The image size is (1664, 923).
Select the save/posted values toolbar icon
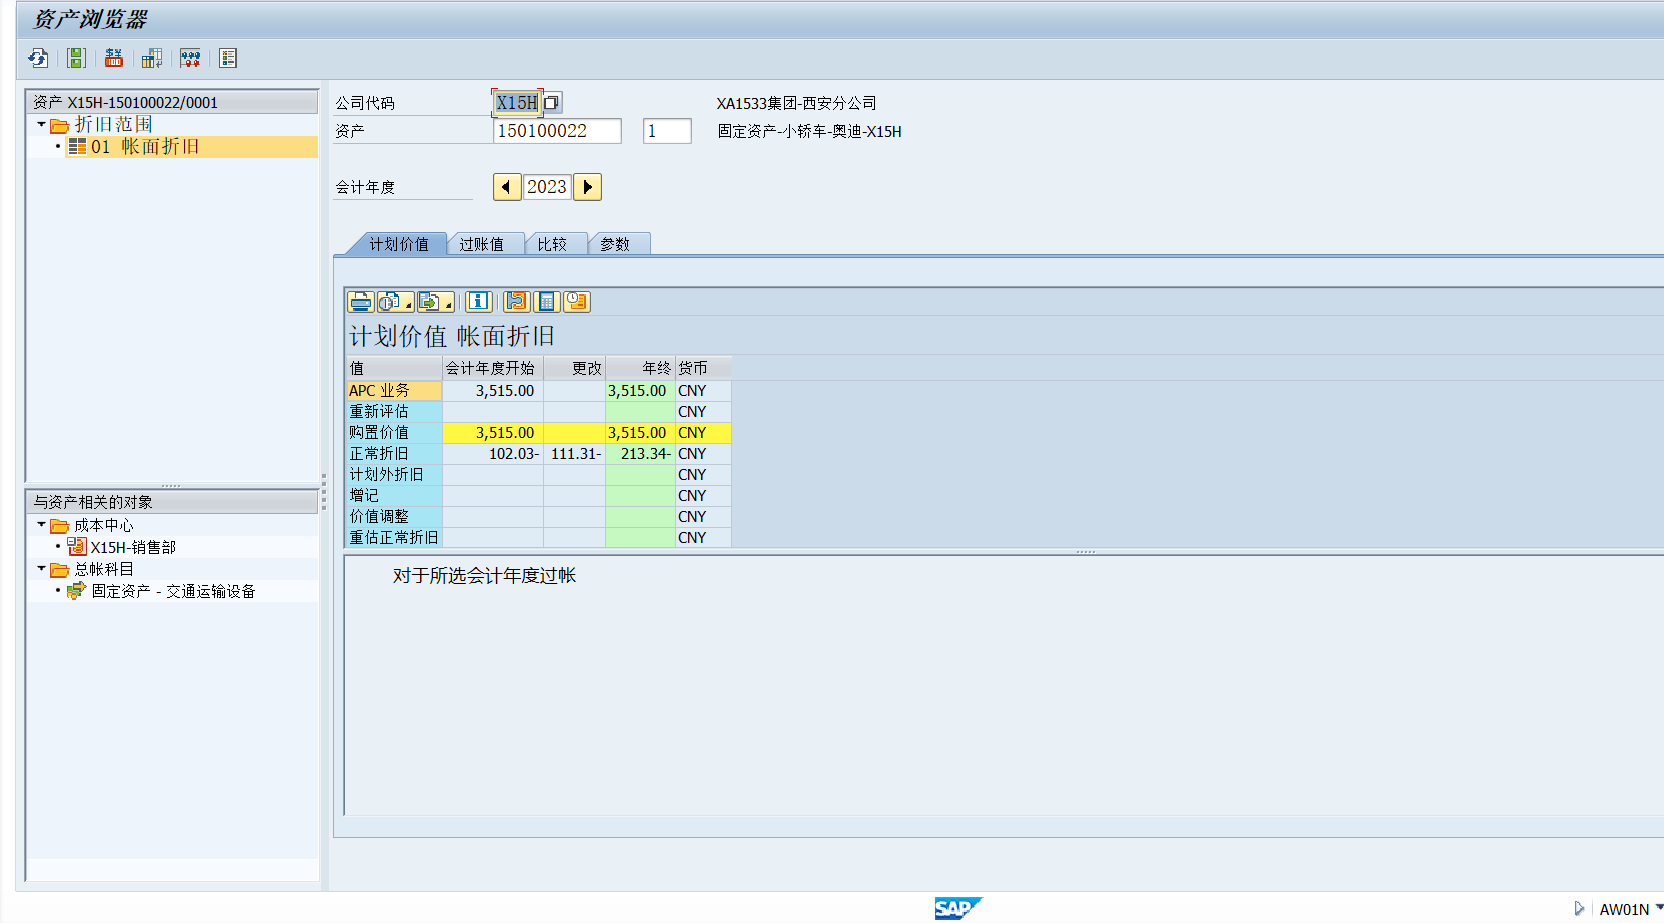tap(76, 58)
